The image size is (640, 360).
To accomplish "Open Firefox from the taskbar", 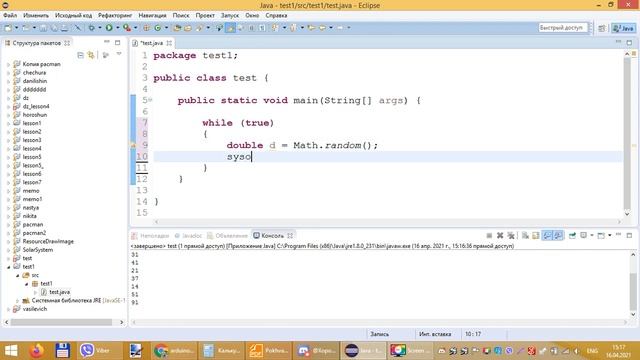I will pyautogui.click(x=37, y=351).
